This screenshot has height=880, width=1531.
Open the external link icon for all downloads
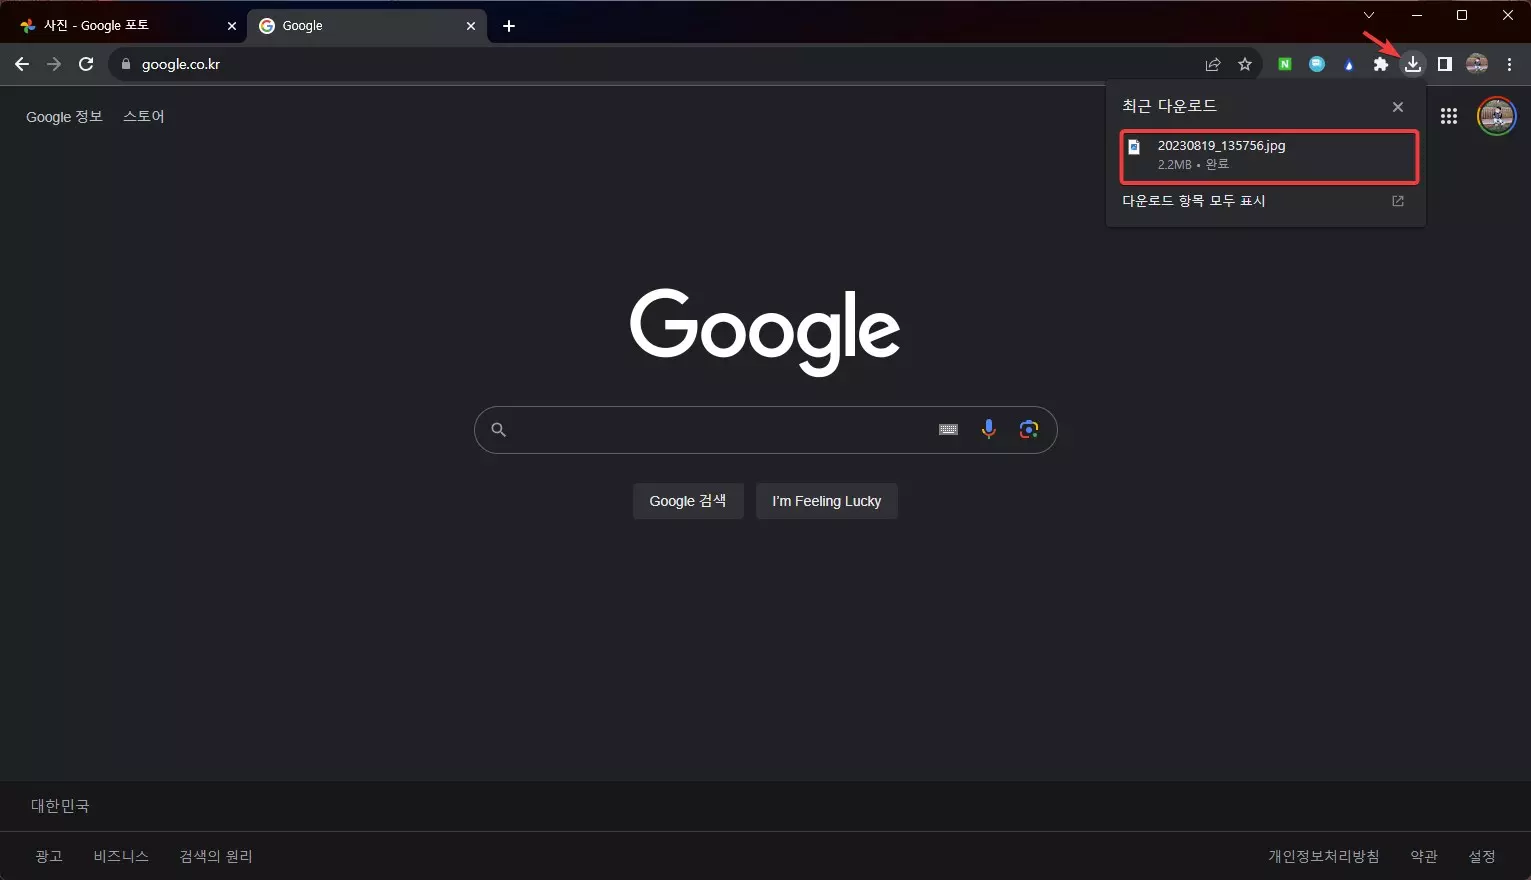tap(1398, 201)
